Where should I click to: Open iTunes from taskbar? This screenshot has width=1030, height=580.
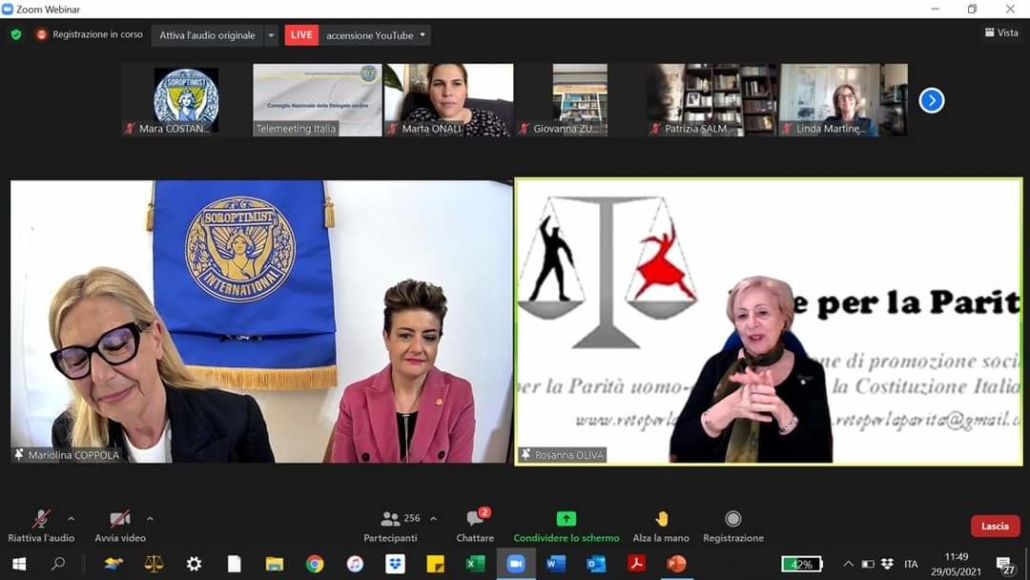(355, 564)
